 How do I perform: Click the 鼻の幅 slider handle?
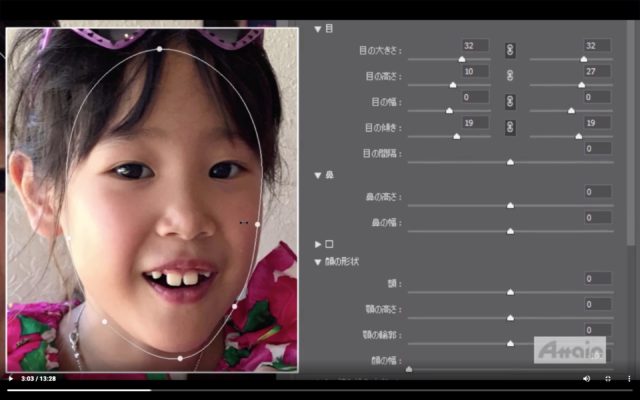click(x=510, y=231)
